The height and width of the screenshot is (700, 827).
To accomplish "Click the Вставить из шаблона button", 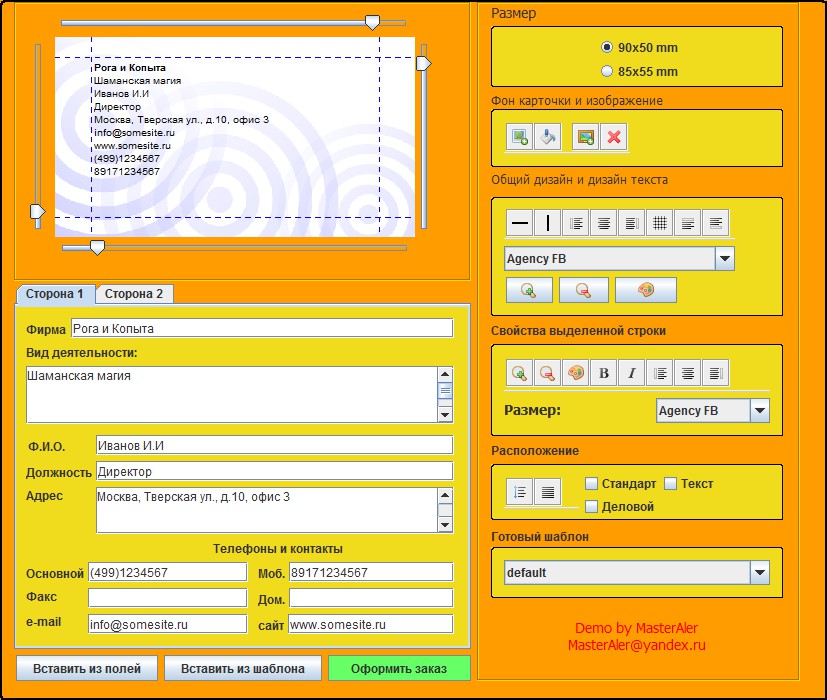I will pyautogui.click(x=243, y=668).
